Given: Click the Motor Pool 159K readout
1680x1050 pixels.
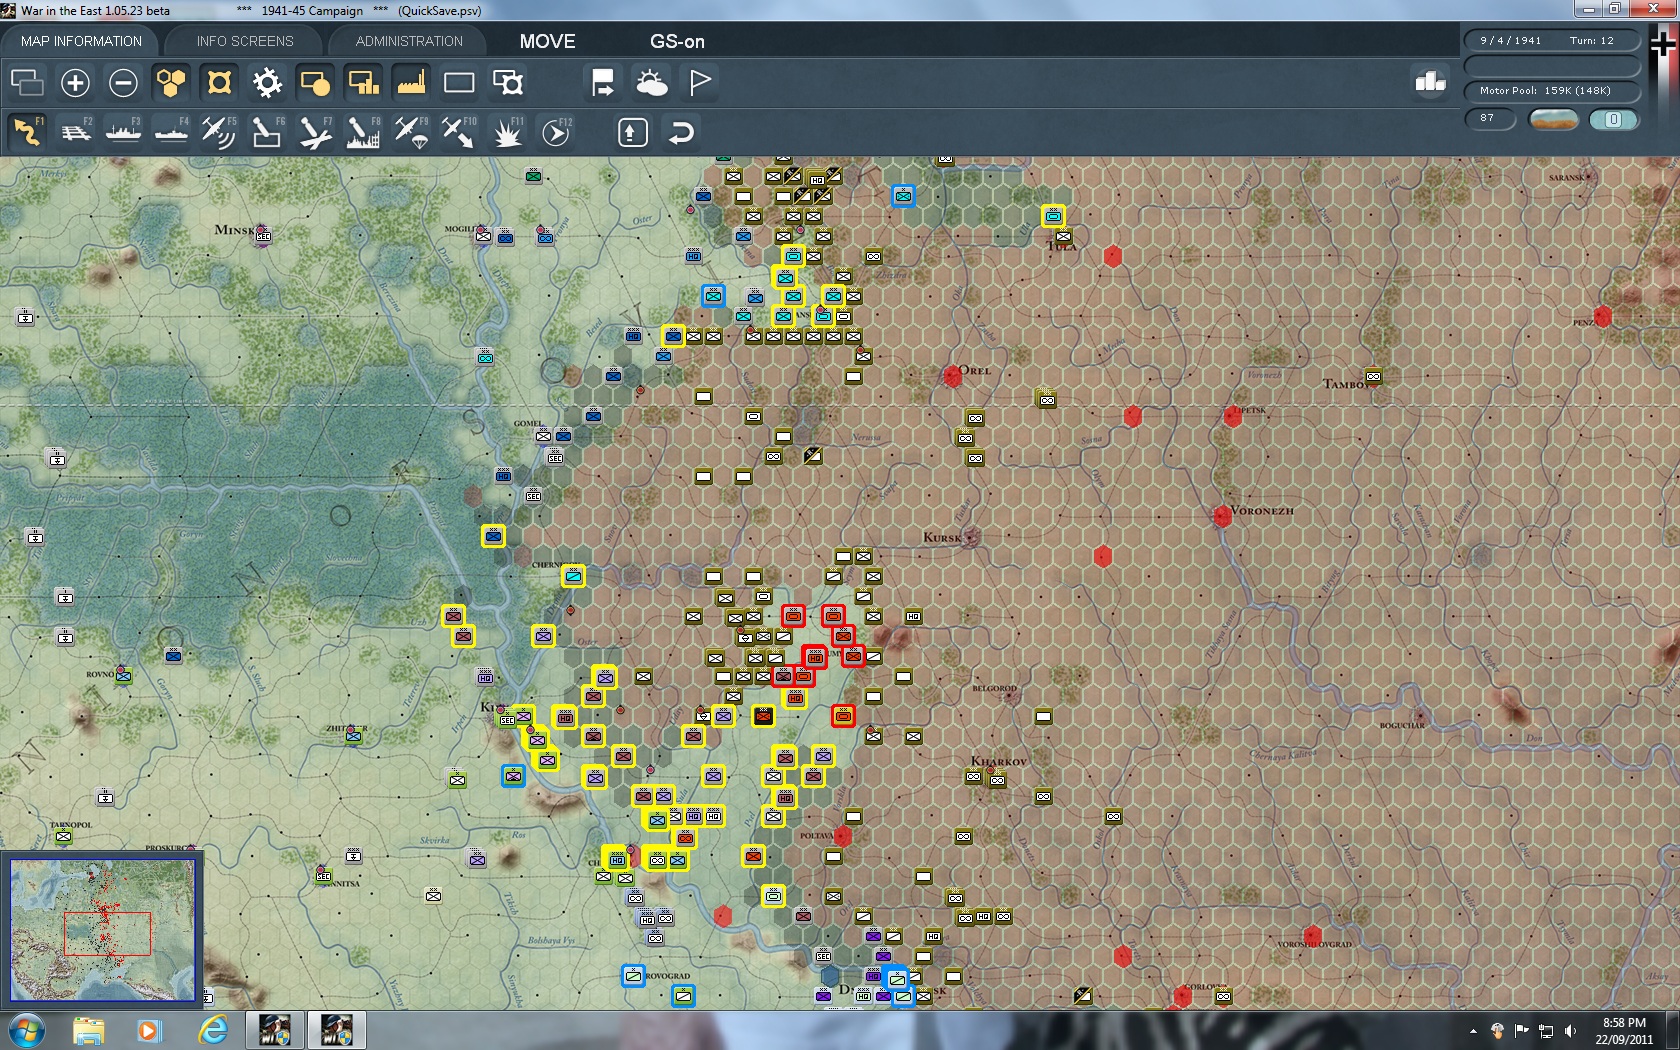Looking at the screenshot, I should tap(1552, 90).
